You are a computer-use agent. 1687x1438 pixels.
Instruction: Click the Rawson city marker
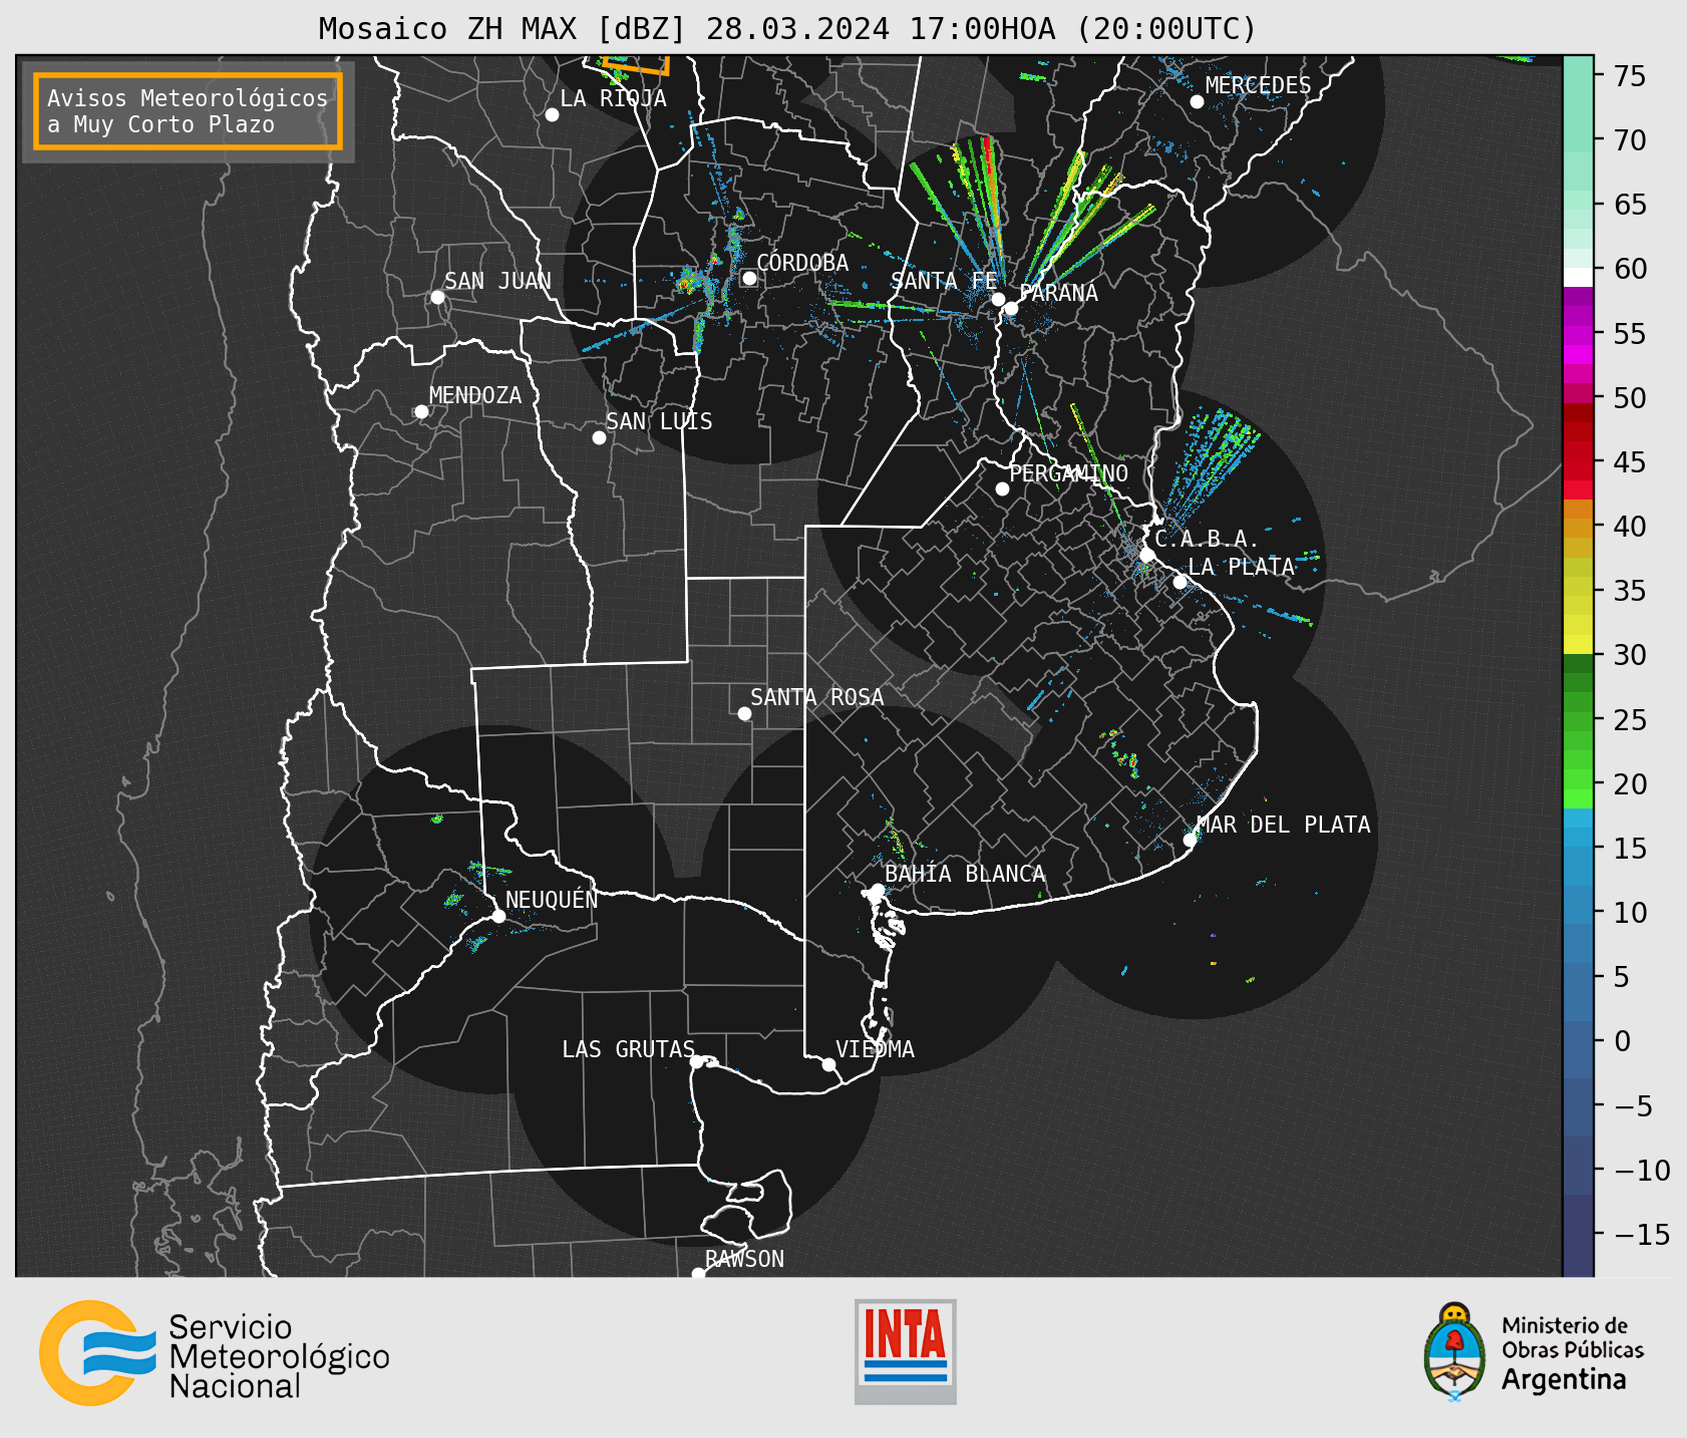coord(698,1273)
